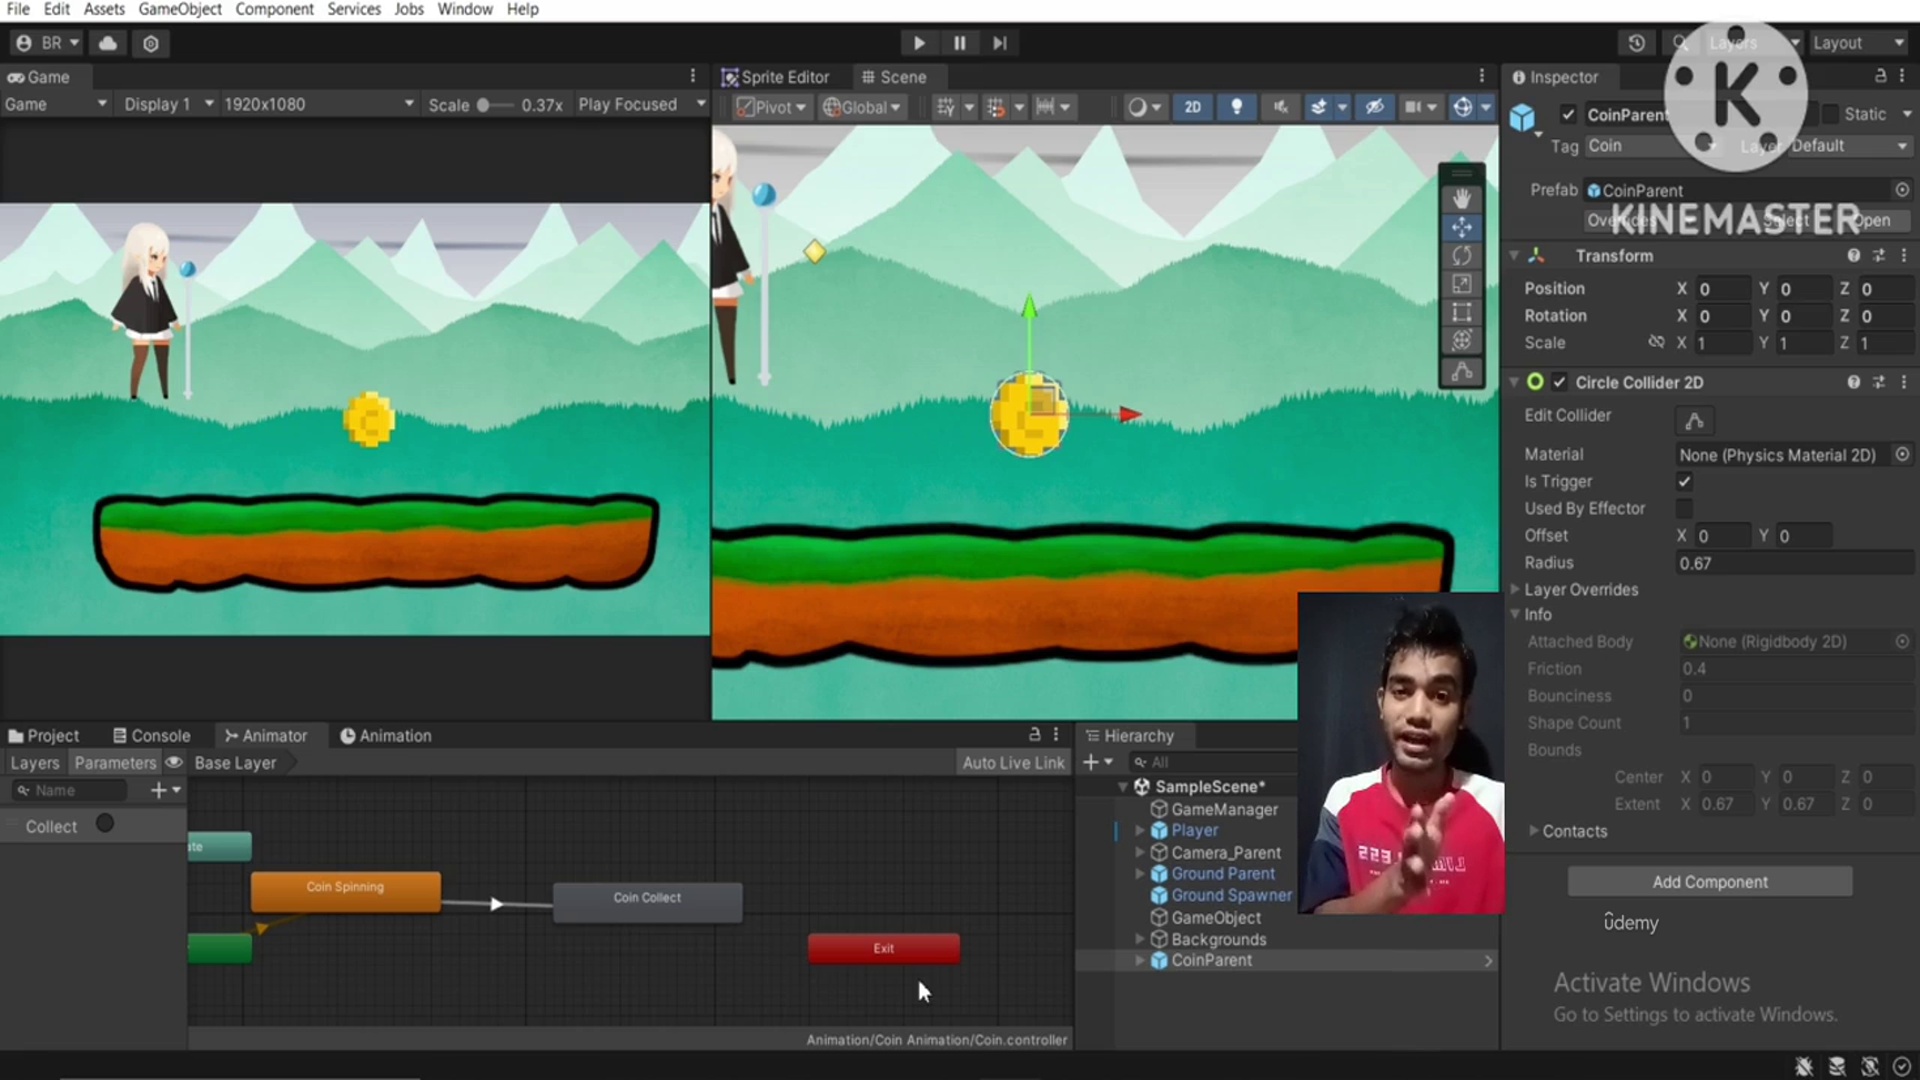This screenshot has width=1920, height=1080.
Task: Expand the Contacts section
Action: pyautogui.click(x=1534, y=830)
